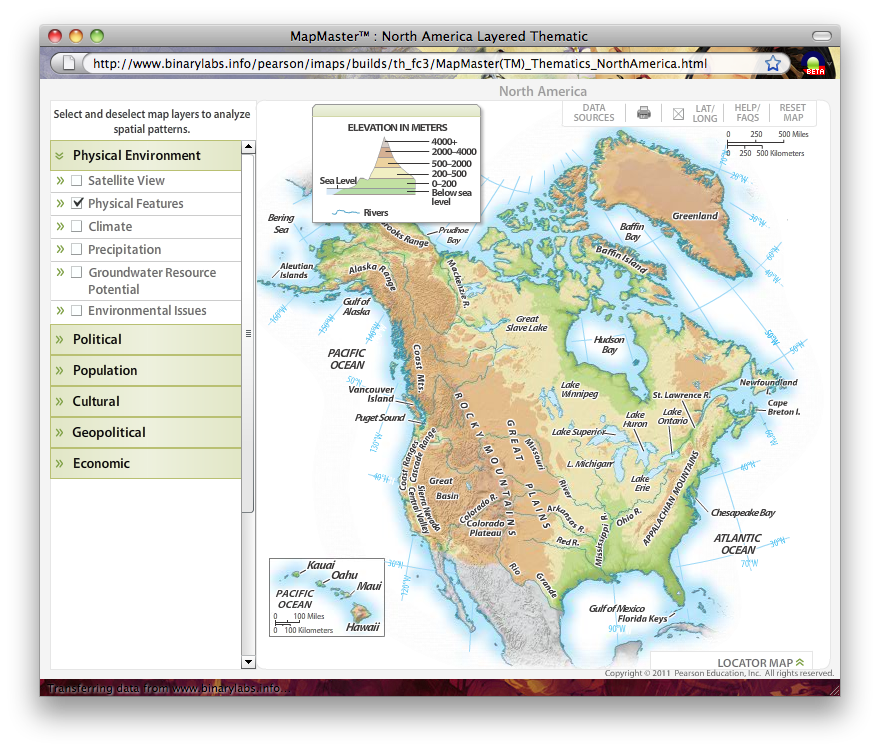The height and width of the screenshot is (751, 880).
Task: Click arrows icon beside Environmental Issues
Action: point(60,311)
